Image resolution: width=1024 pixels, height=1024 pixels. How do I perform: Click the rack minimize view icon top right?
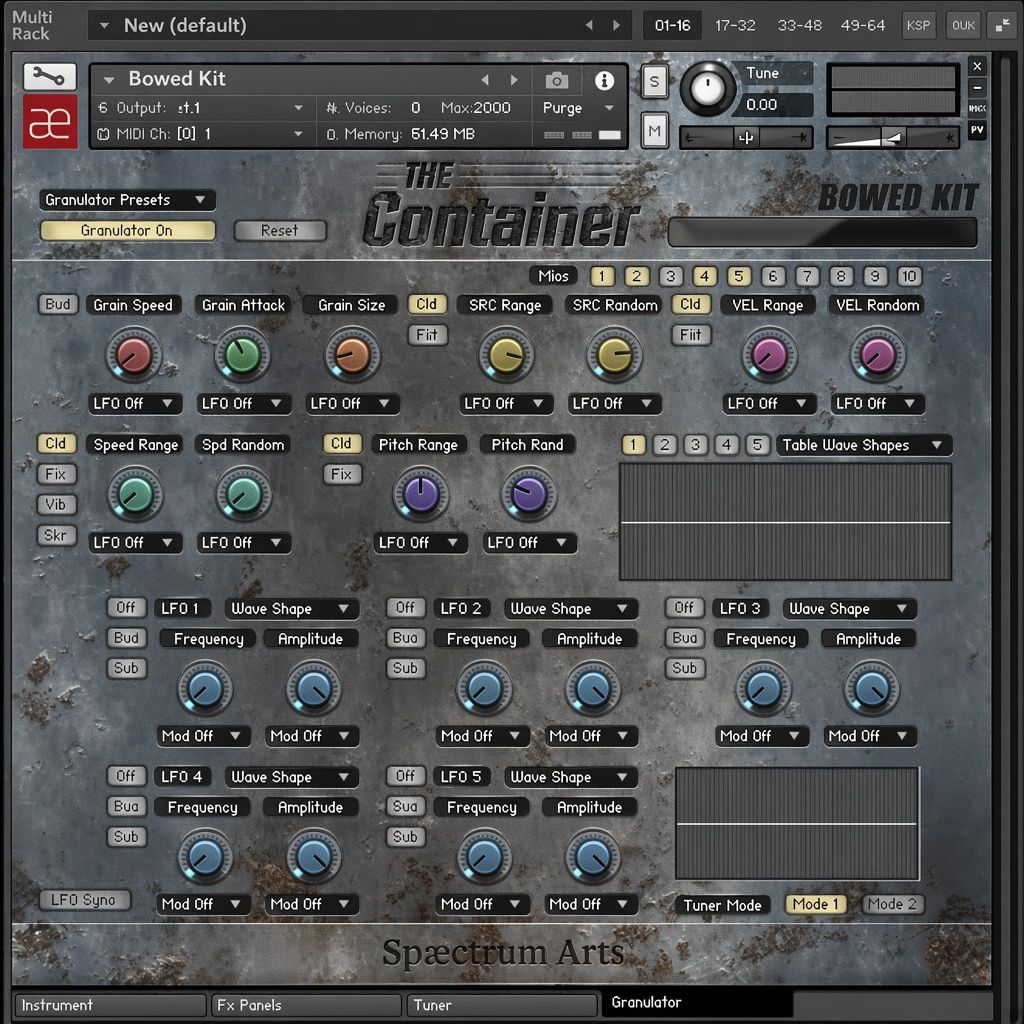pyautogui.click(x=1002, y=25)
